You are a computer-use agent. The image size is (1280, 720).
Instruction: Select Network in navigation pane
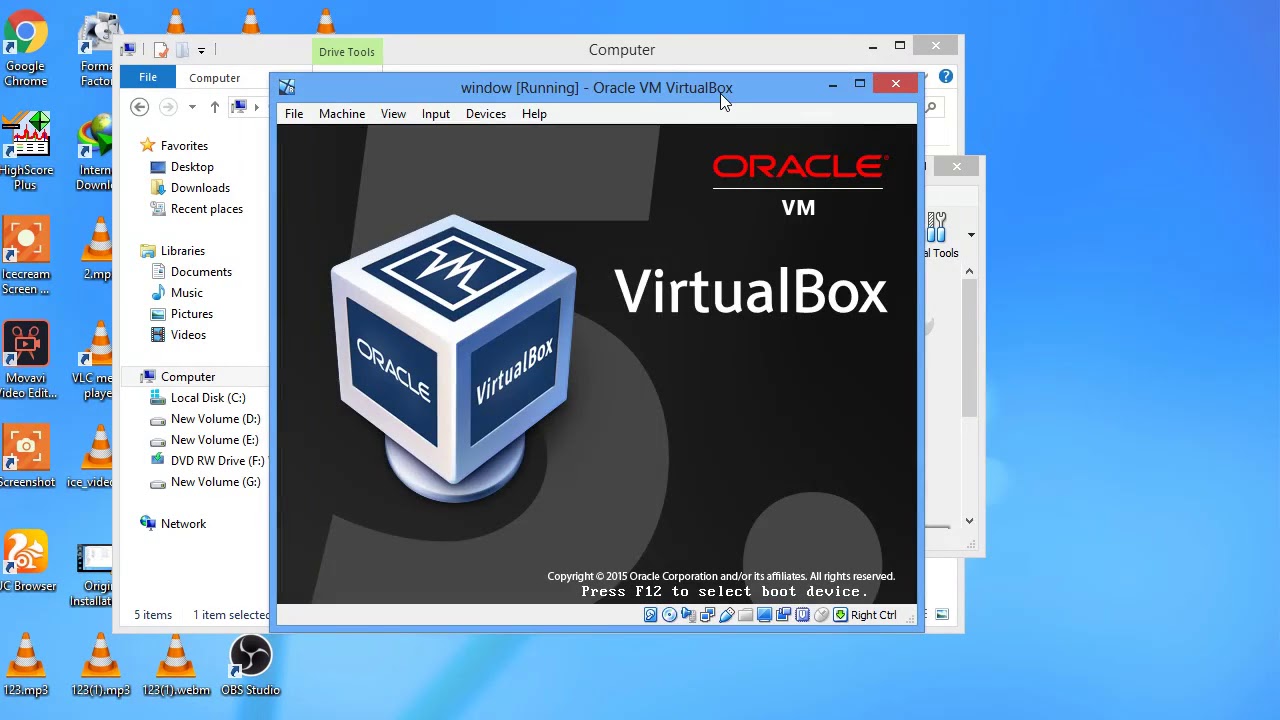pos(183,524)
